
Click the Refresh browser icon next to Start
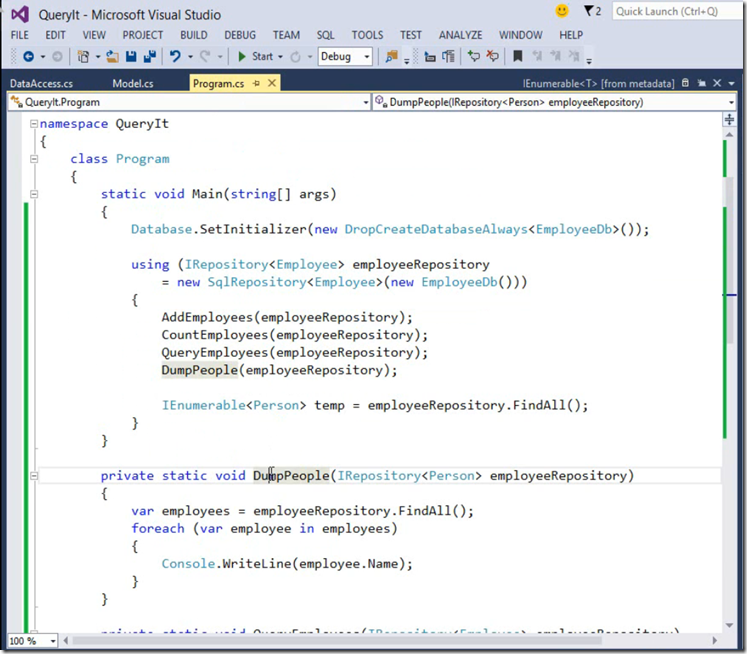(x=295, y=57)
